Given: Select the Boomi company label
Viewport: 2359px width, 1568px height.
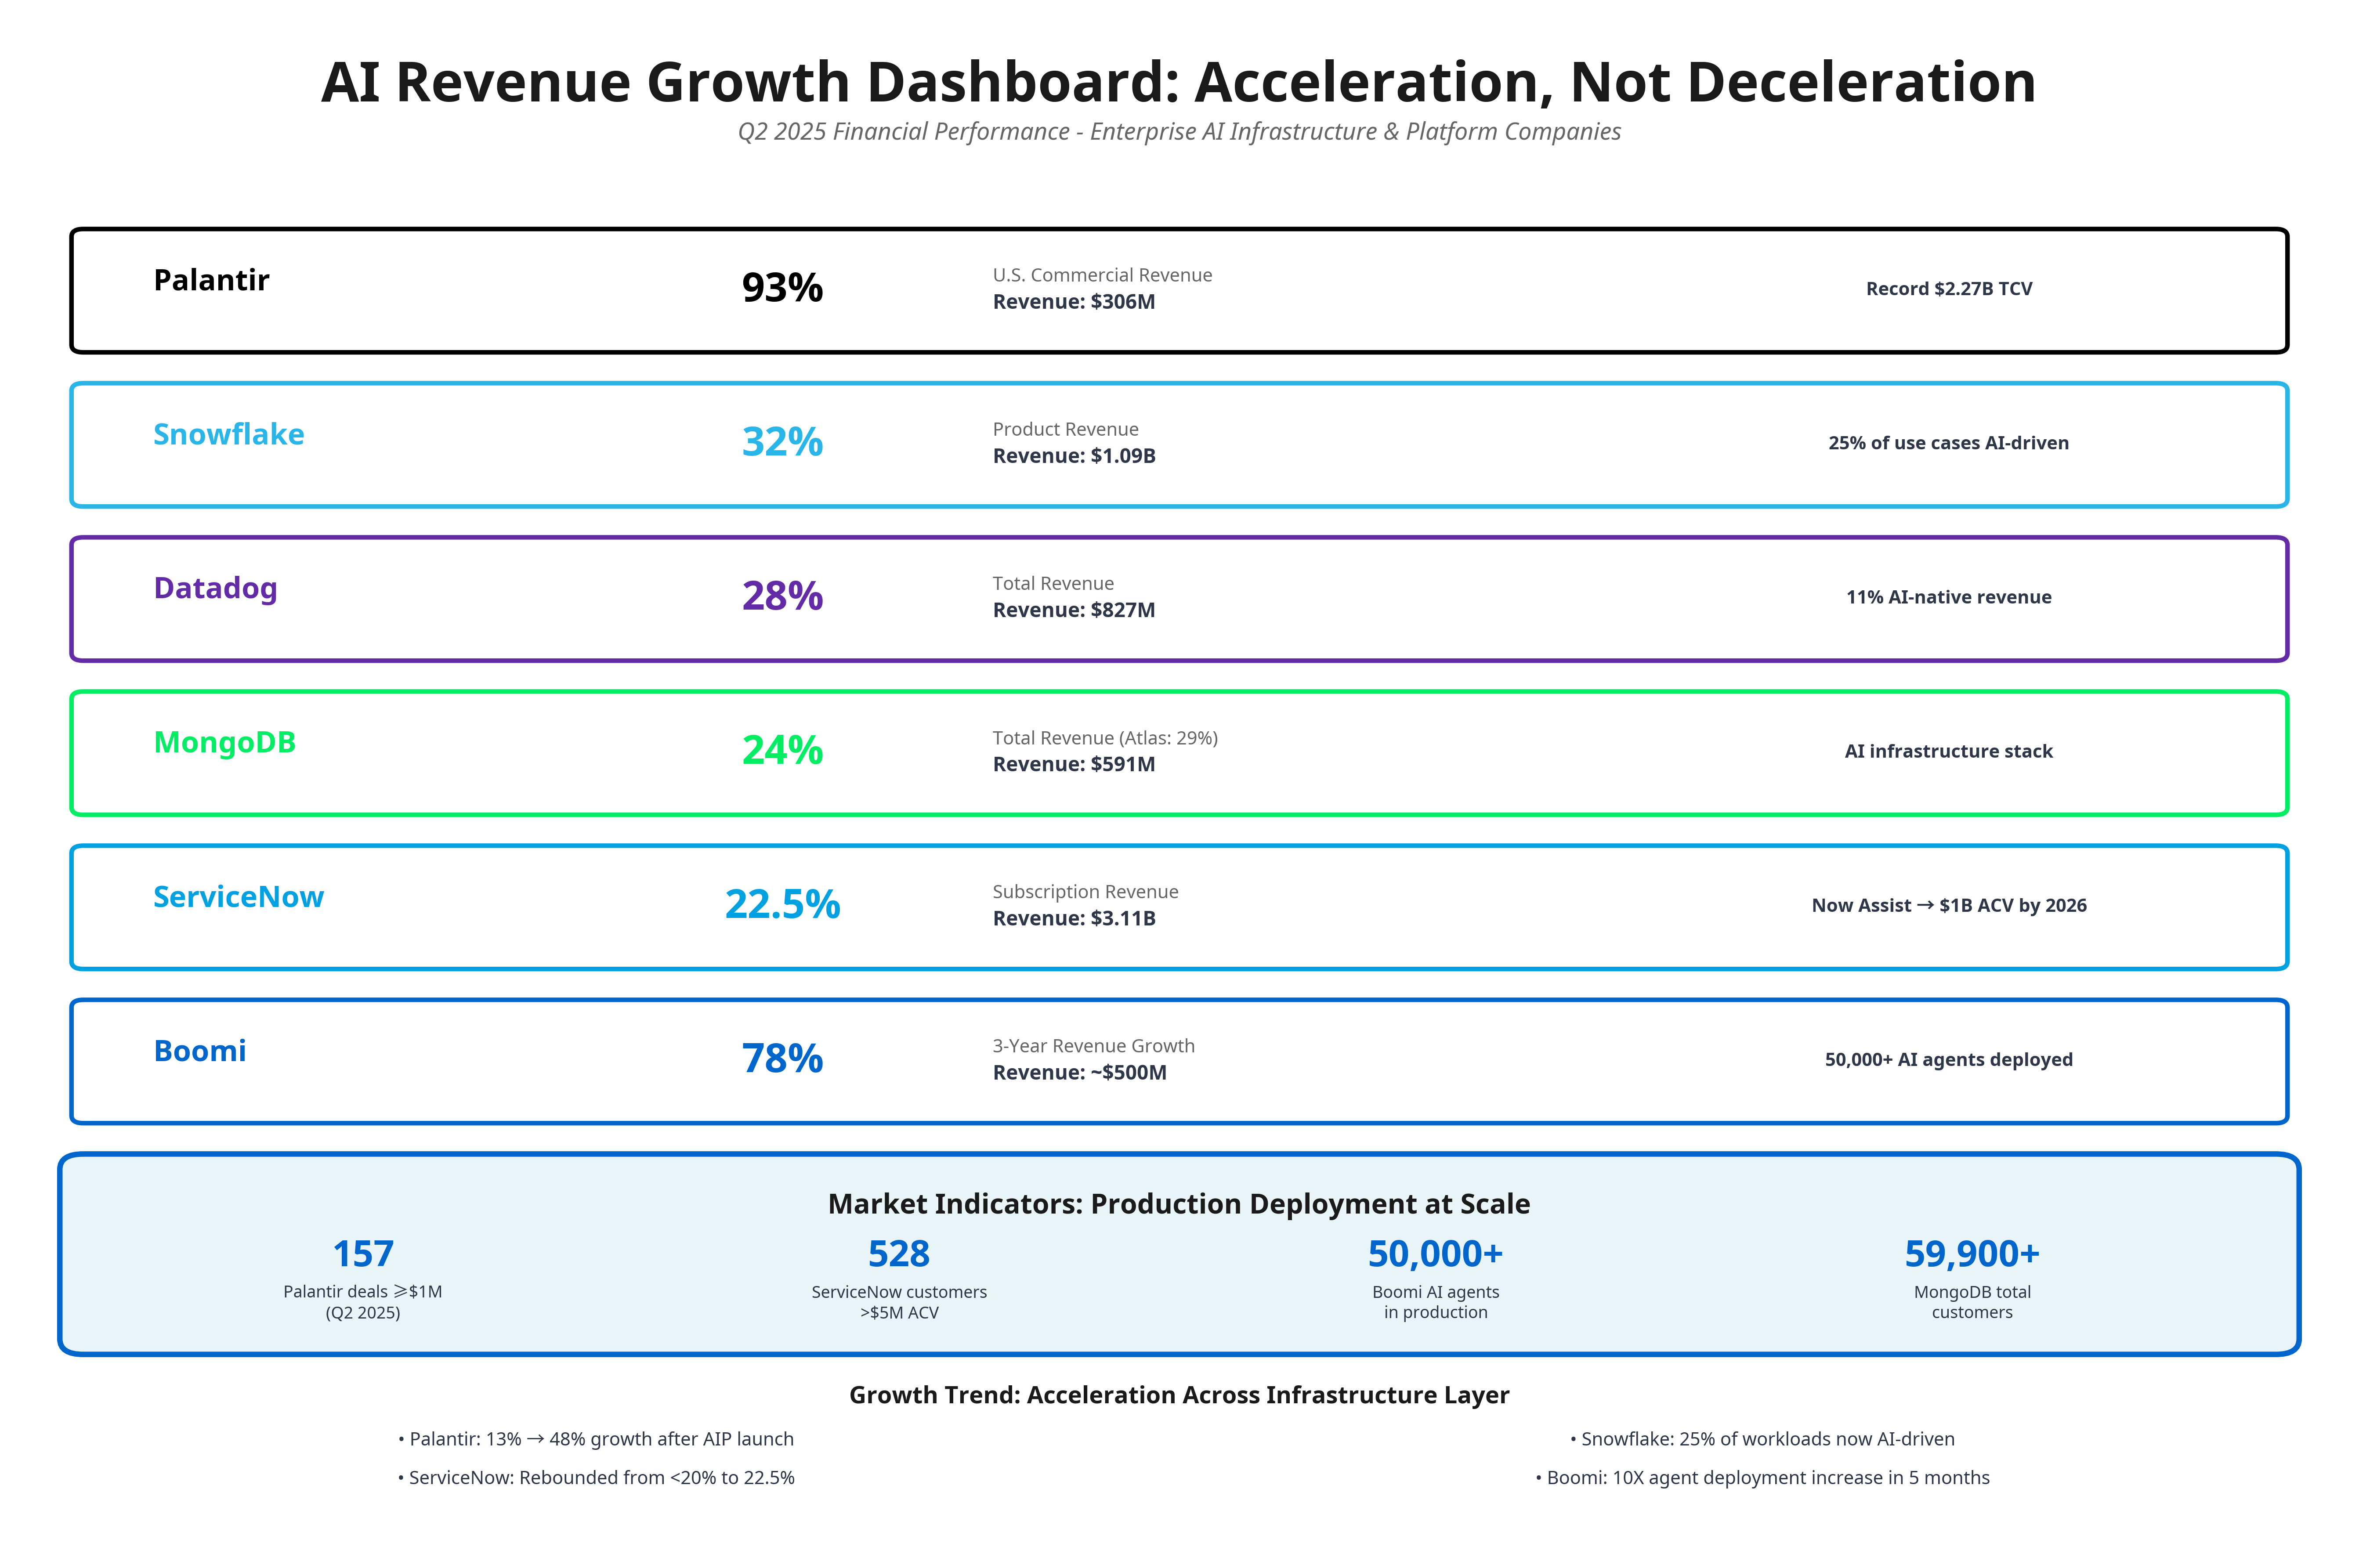Looking at the screenshot, I should pyautogui.click(x=199, y=1050).
